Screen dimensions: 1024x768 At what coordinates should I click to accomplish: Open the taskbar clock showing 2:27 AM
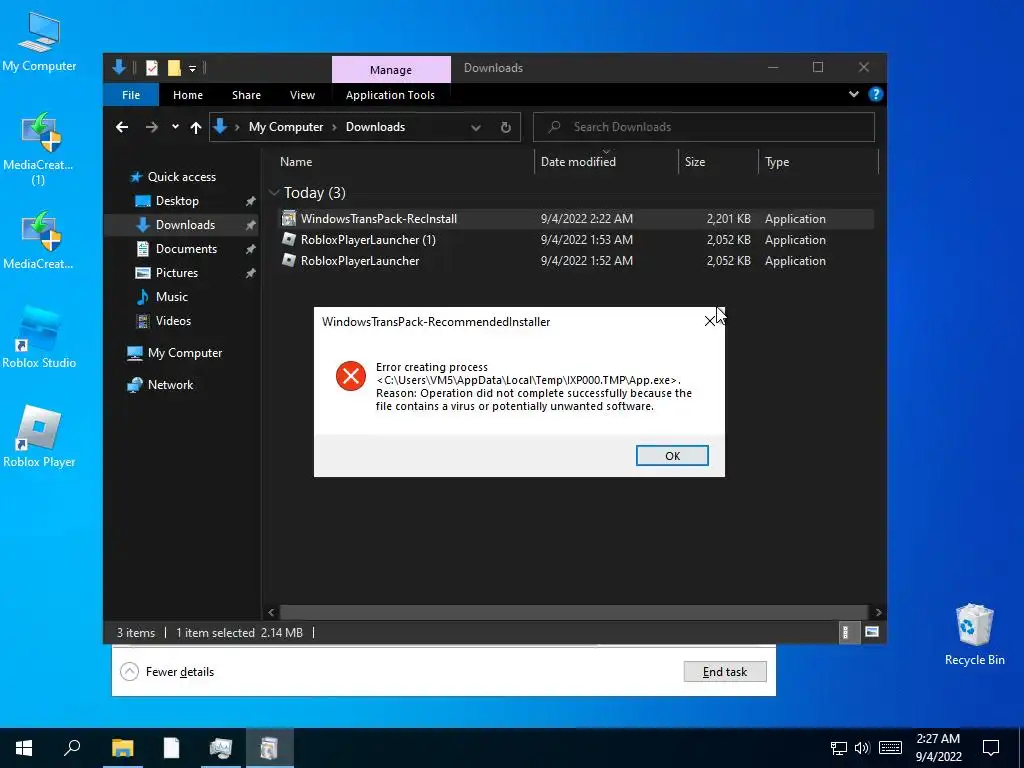click(x=938, y=748)
